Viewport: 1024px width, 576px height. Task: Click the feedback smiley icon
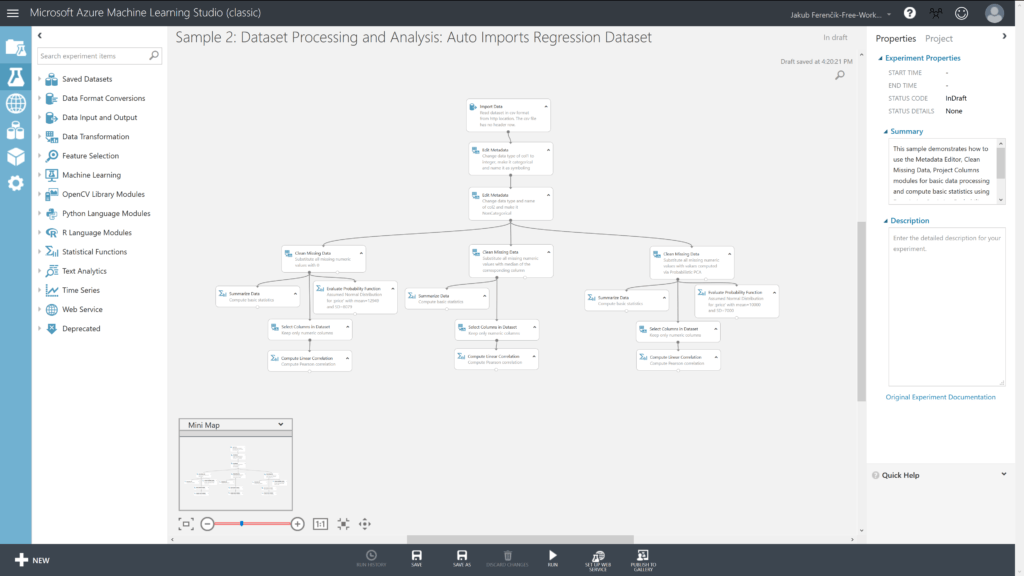pyautogui.click(x=961, y=13)
